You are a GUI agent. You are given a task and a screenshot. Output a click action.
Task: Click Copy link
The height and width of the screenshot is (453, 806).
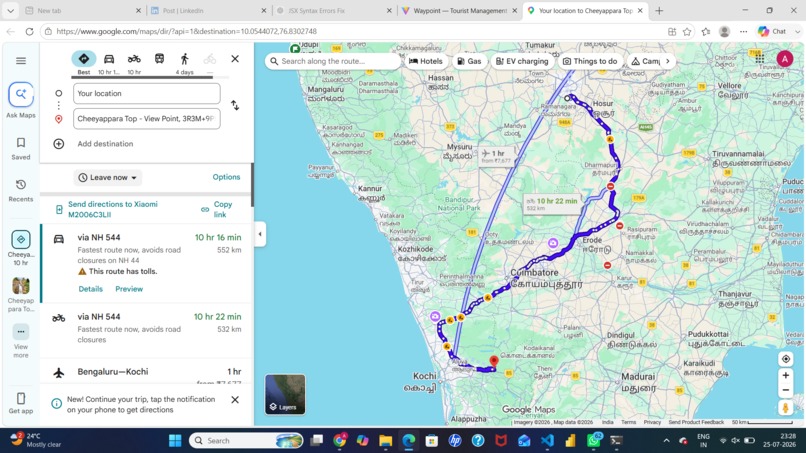(x=217, y=209)
